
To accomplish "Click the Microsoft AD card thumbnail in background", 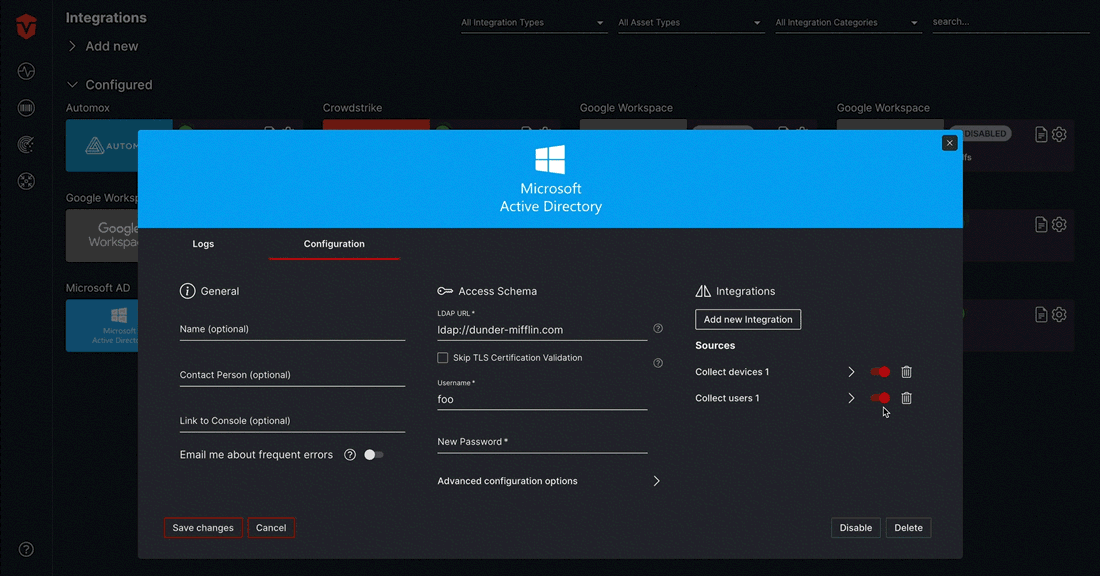I will (x=102, y=326).
